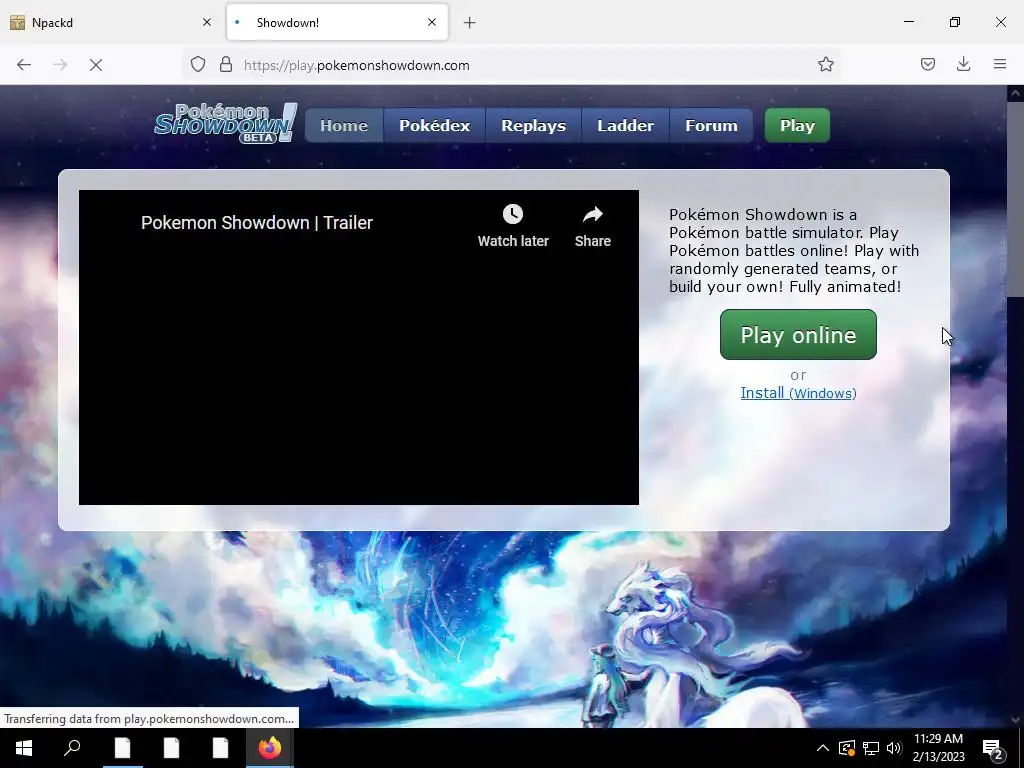Click the Share arrow icon on video
Viewport: 1024px width, 768px height.
pyautogui.click(x=592, y=214)
